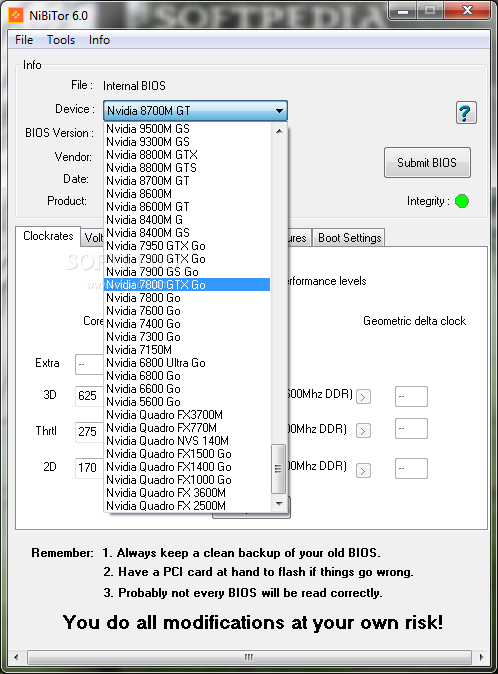Select Nvidia Quadro FX1500 Go
The width and height of the screenshot is (498, 674).
pos(187,453)
